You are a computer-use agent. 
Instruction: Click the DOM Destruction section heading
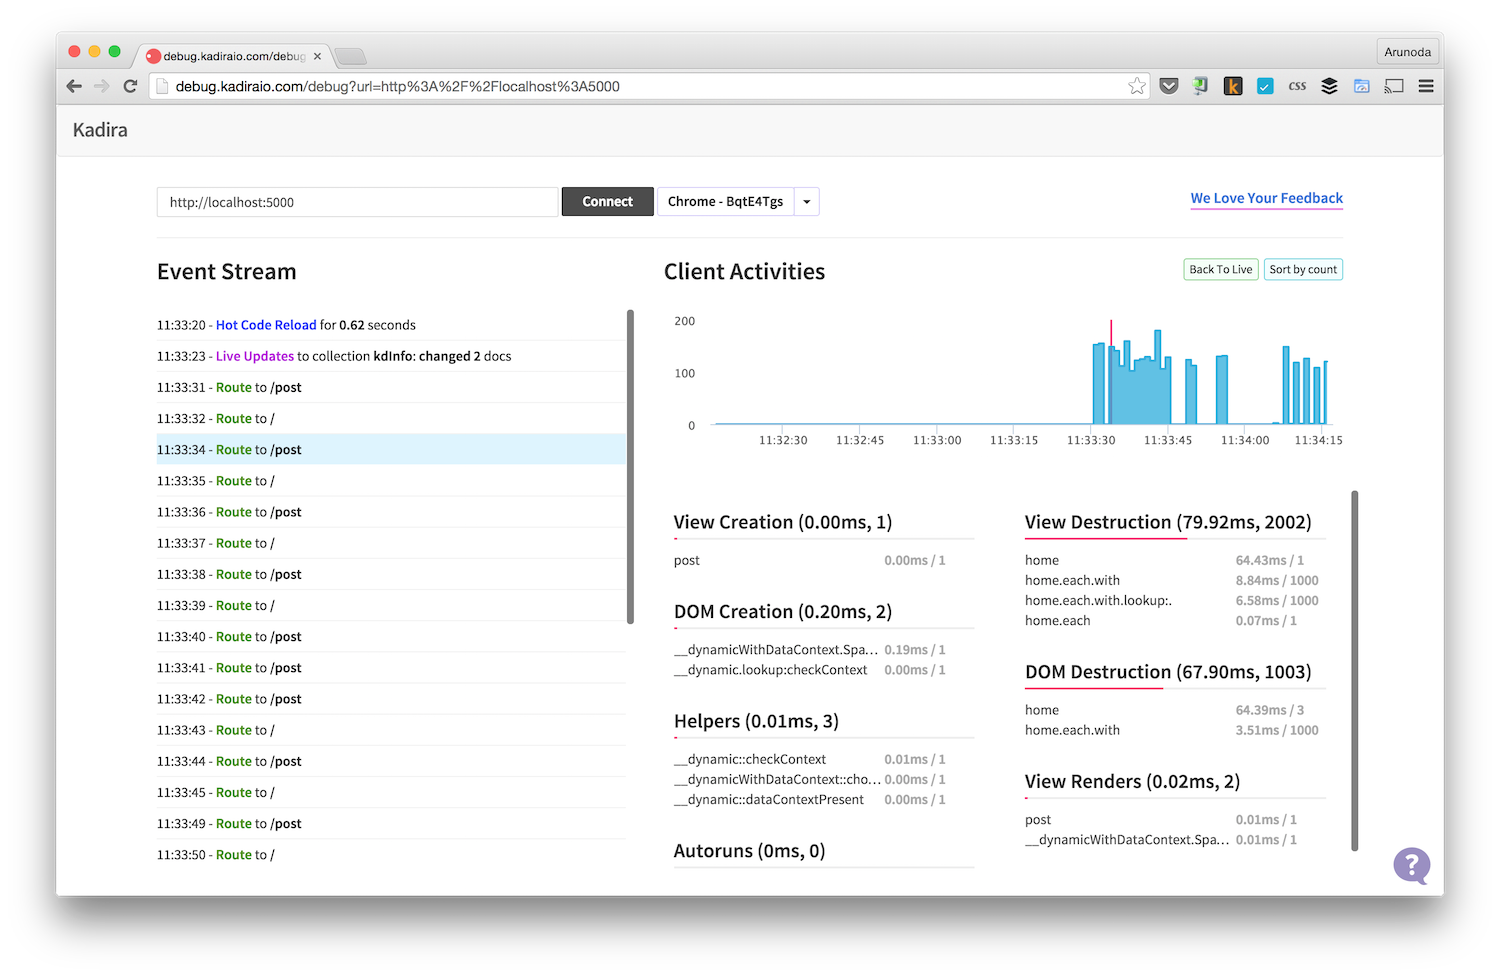tap(1168, 672)
